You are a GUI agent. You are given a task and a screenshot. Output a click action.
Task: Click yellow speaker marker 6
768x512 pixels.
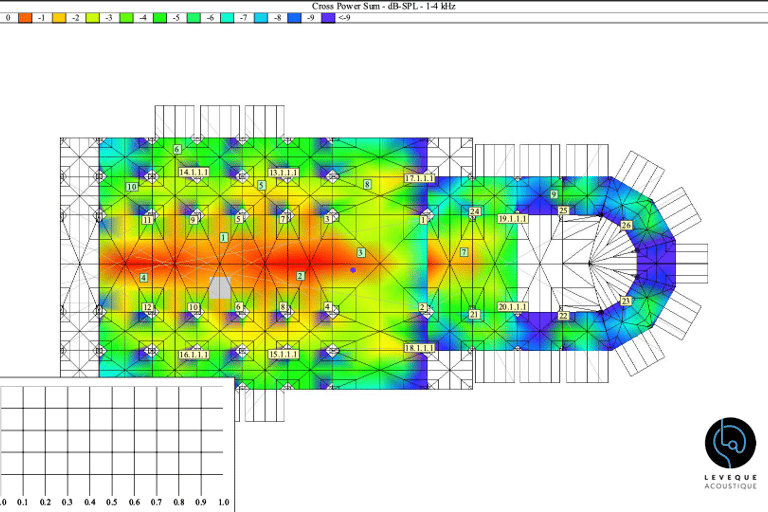click(x=239, y=307)
